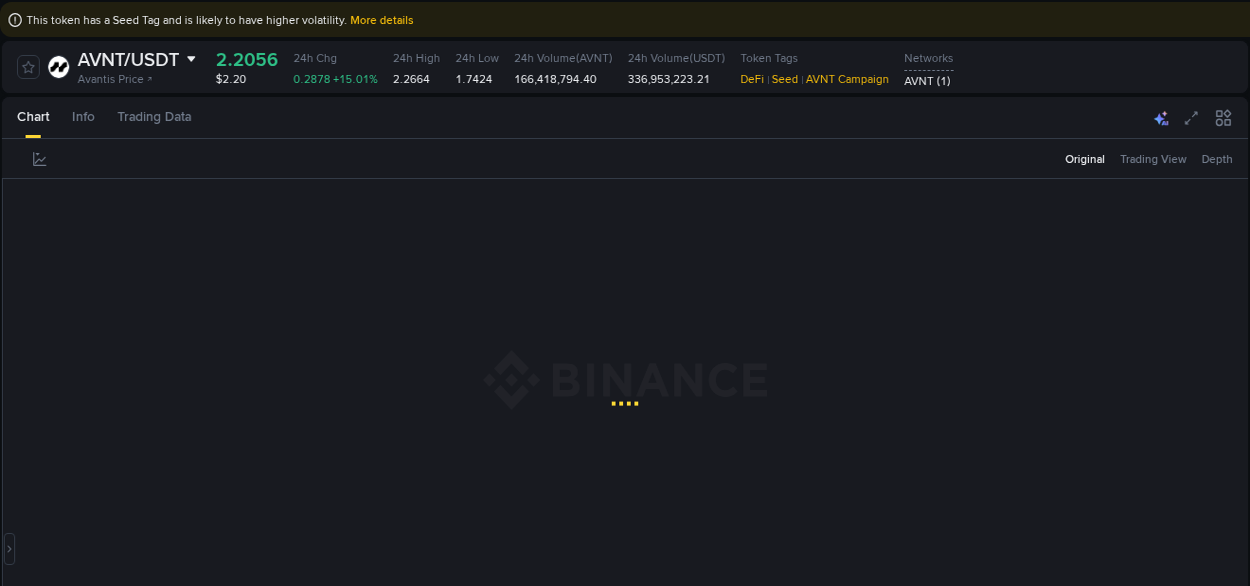Toggle the favorite star for AVNT/USDT
This screenshot has width=1250, height=586.
tap(28, 67)
